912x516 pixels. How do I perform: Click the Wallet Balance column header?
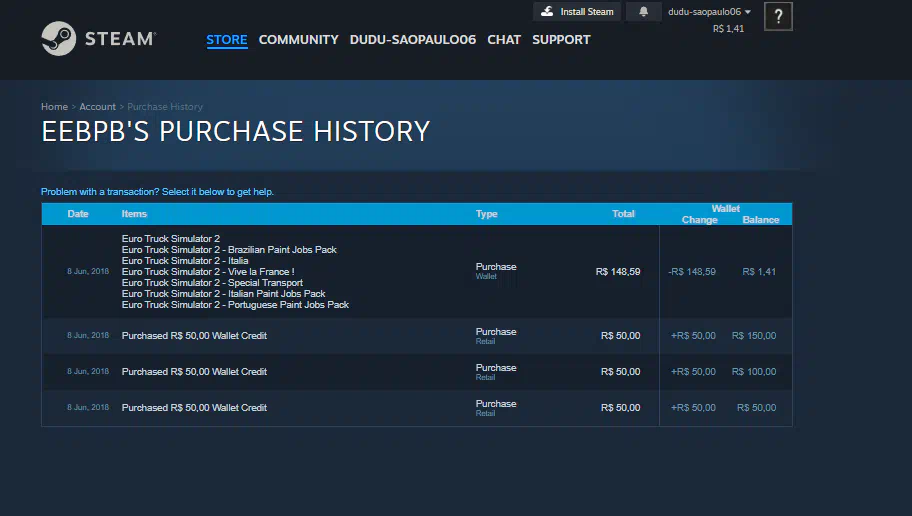(760, 220)
